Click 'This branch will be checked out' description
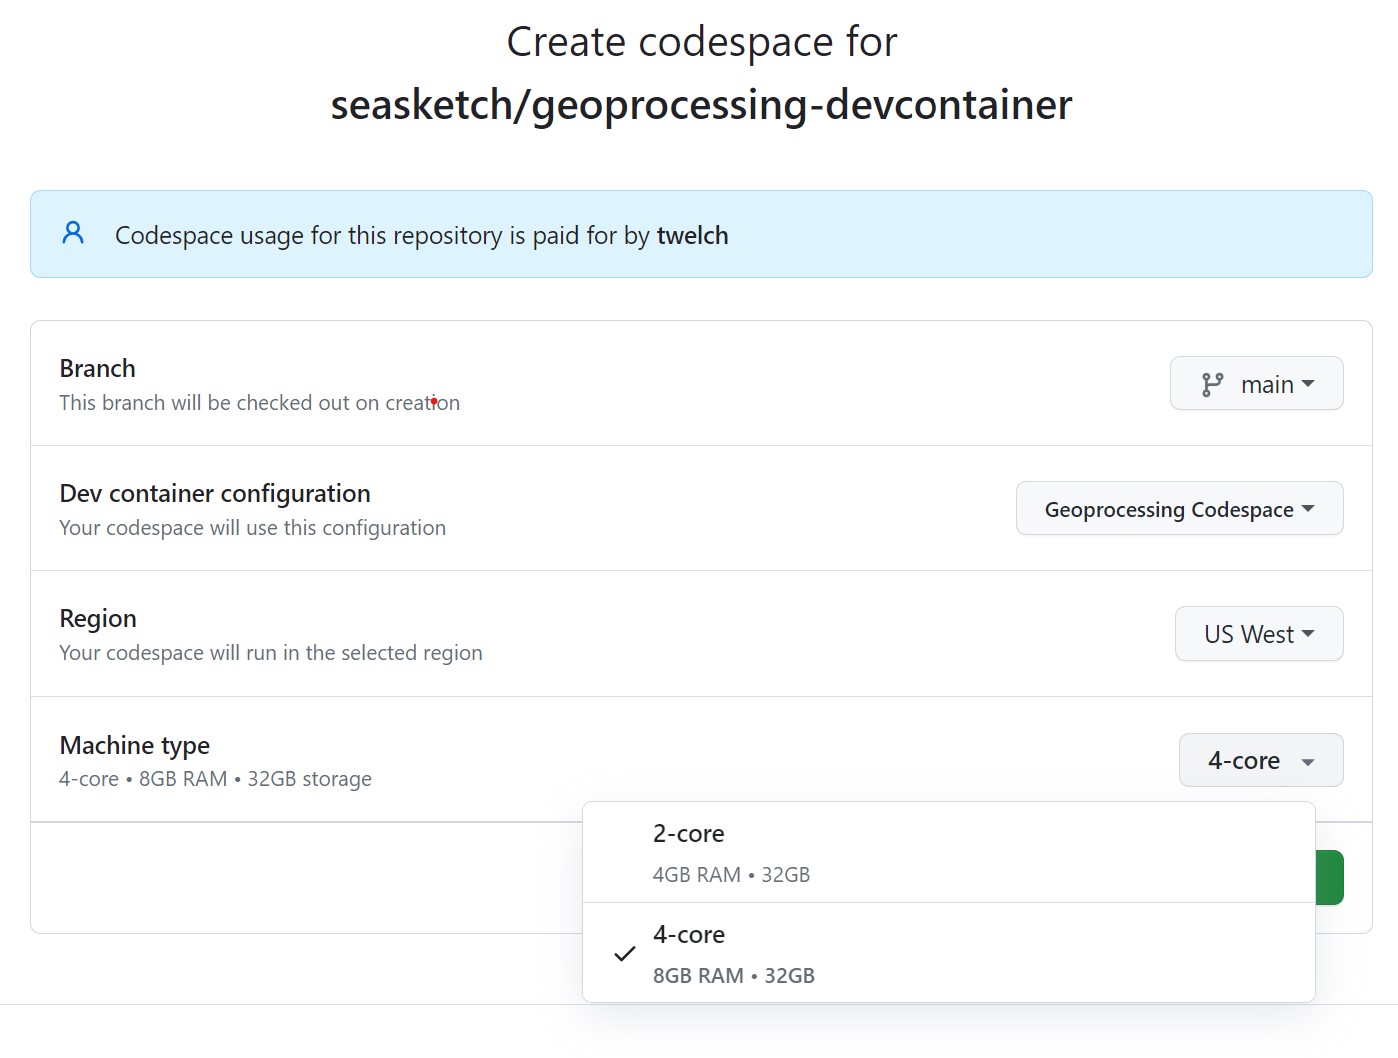This screenshot has height=1058, width=1398. [x=259, y=402]
